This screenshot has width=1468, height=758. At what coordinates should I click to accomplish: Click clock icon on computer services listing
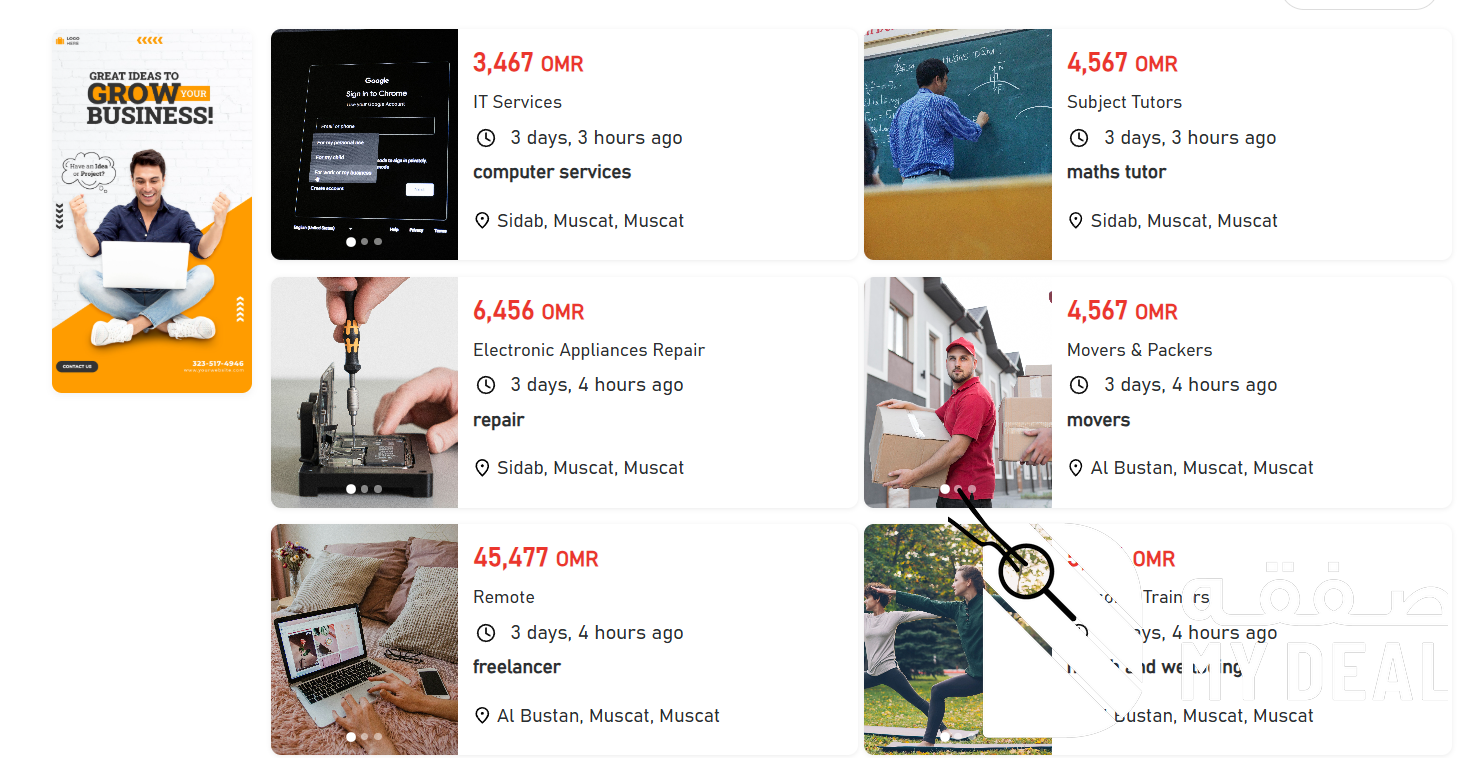click(x=486, y=138)
